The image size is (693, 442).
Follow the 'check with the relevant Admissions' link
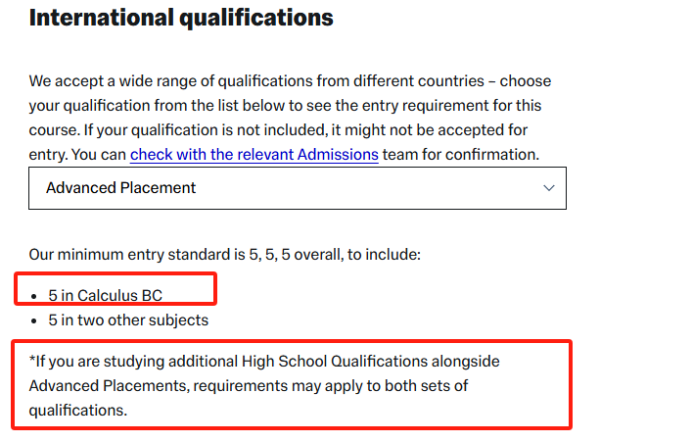point(254,155)
